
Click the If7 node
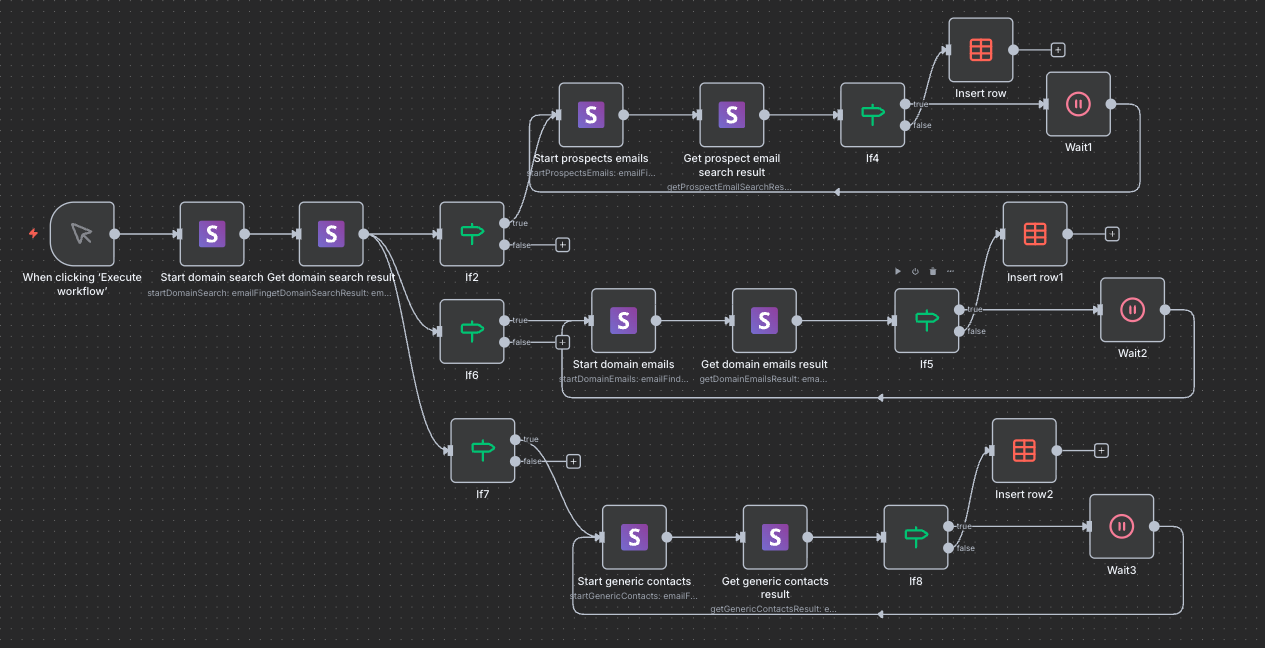tap(483, 450)
